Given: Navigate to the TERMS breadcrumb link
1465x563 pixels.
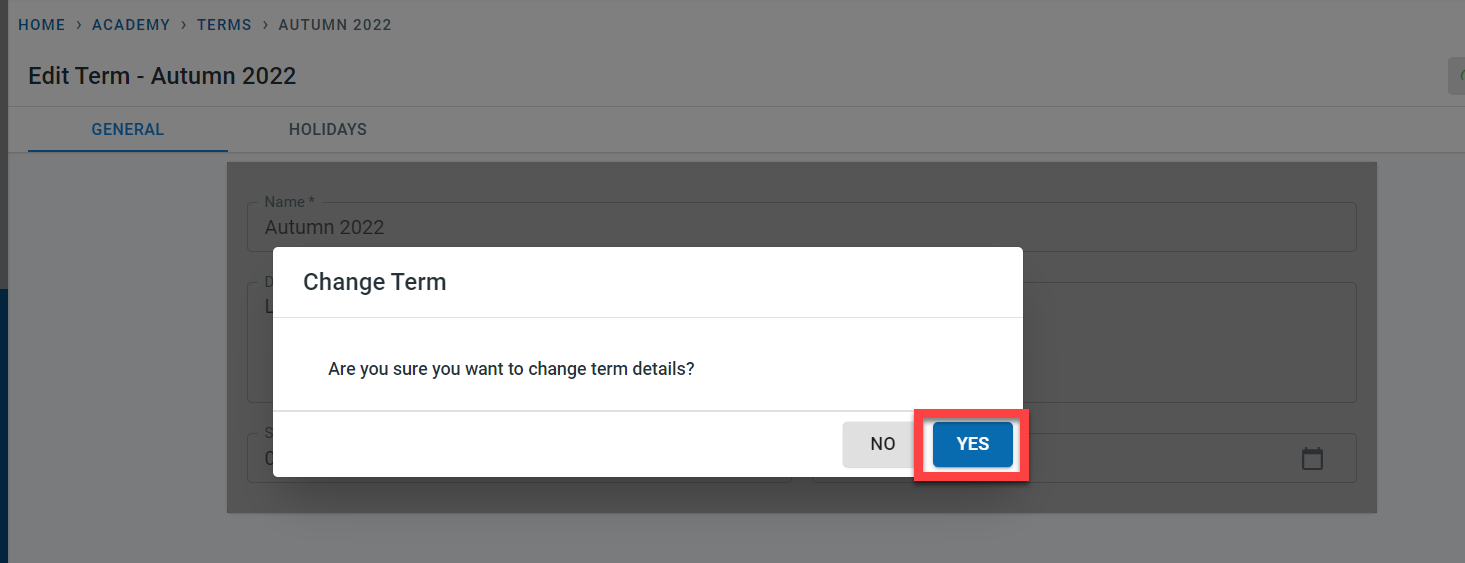Looking at the screenshot, I should [x=224, y=25].
